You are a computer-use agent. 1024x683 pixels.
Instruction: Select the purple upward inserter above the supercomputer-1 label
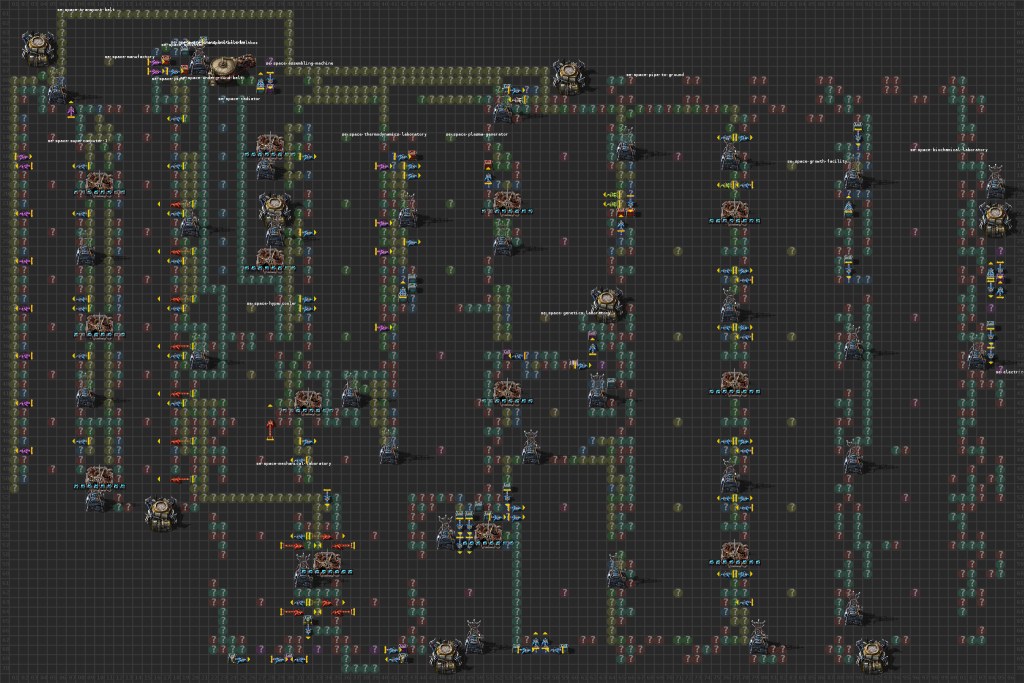click(71, 110)
